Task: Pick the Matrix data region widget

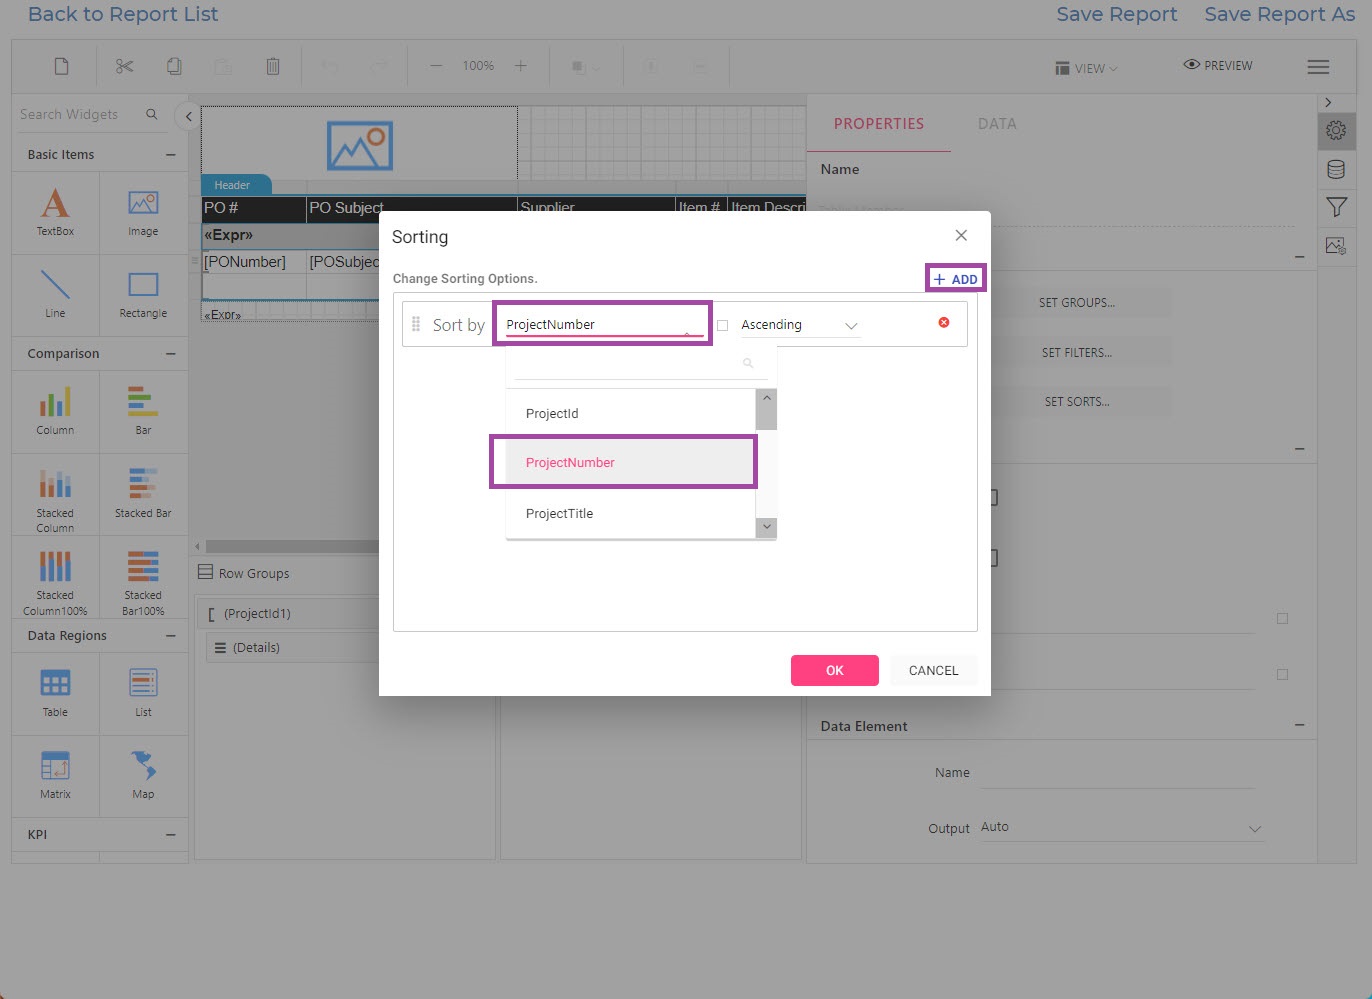Action: pyautogui.click(x=55, y=774)
